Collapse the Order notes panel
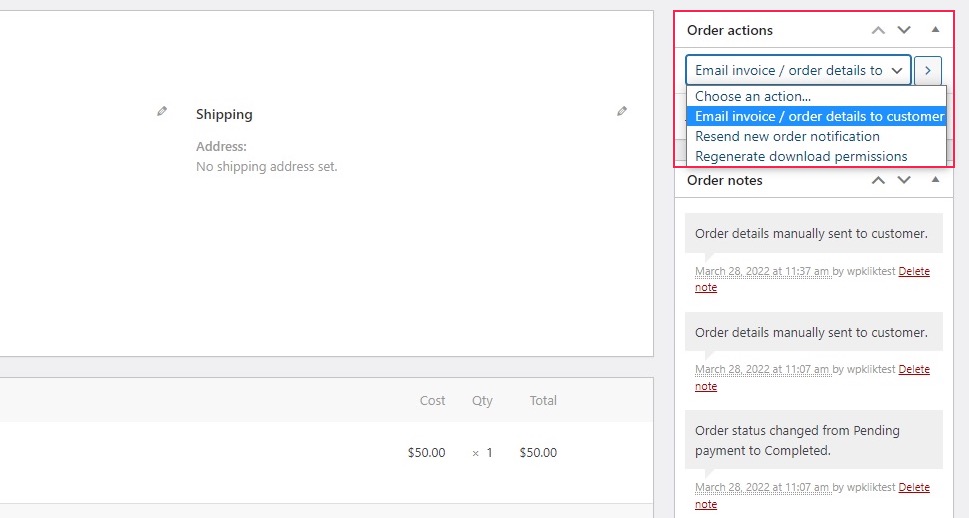This screenshot has width=969, height=518. point(935,180)
